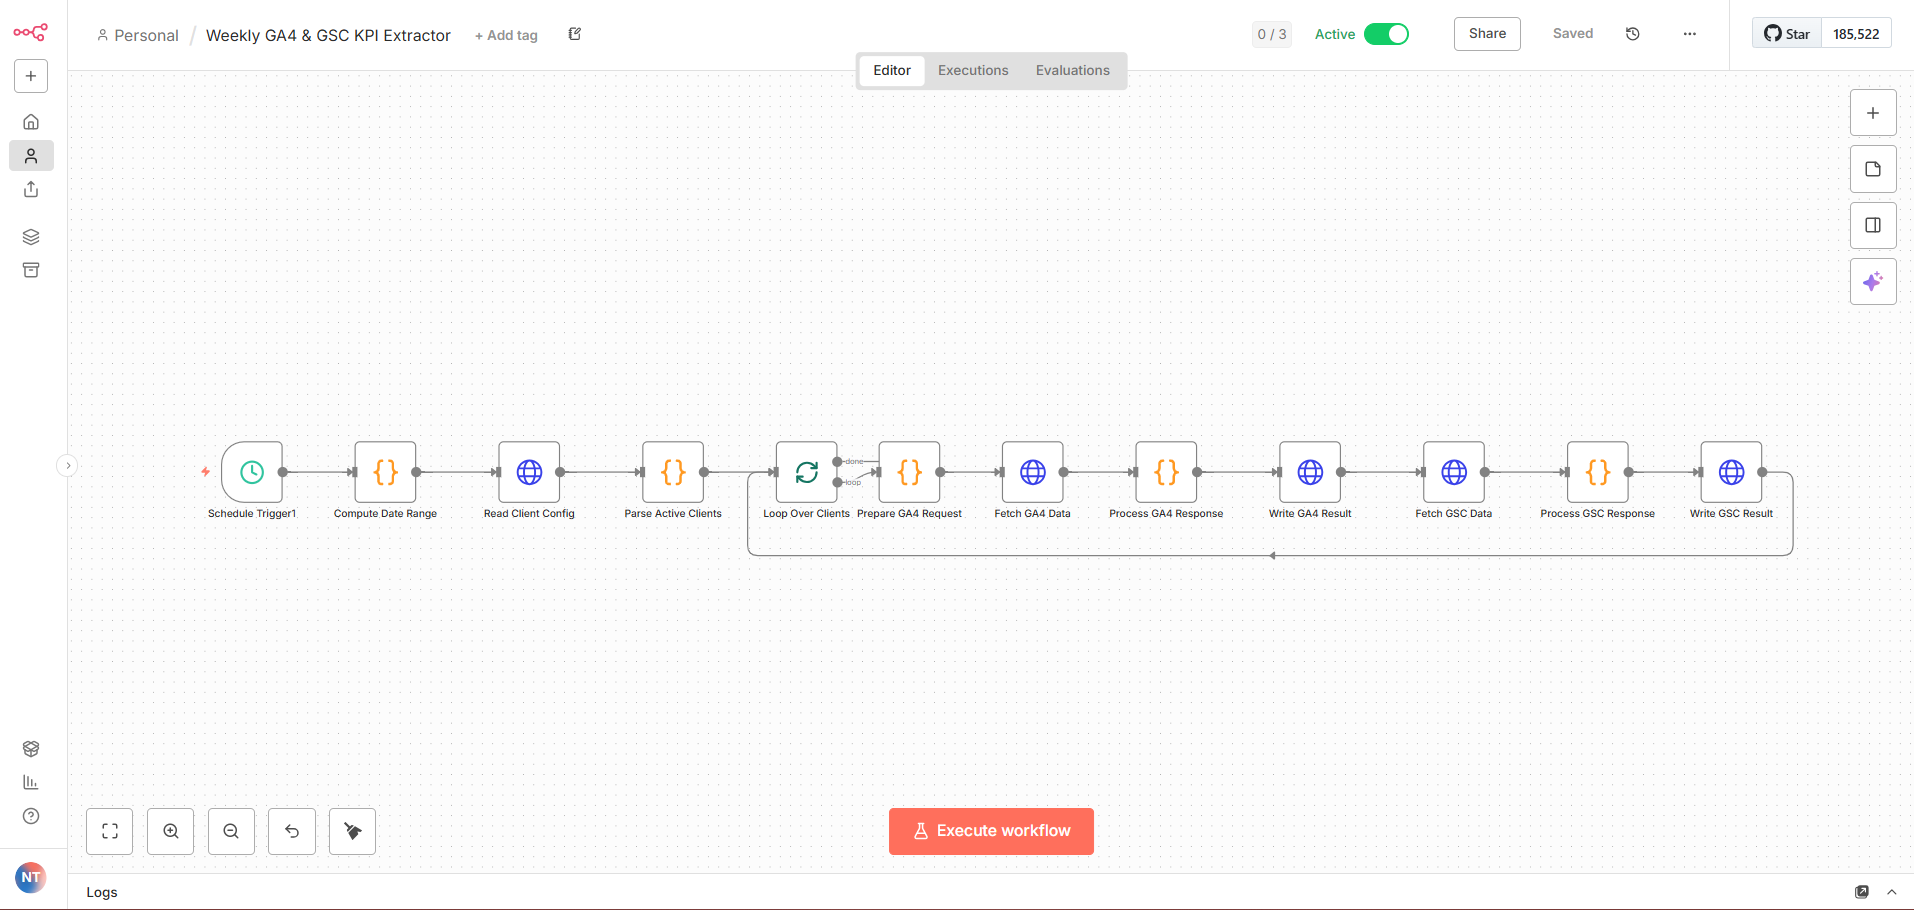Pop out the logs panel icon
Image resolution: width=1914 pixels, height=910 pixels.
pyautogui.click(x=1862, y=892)
